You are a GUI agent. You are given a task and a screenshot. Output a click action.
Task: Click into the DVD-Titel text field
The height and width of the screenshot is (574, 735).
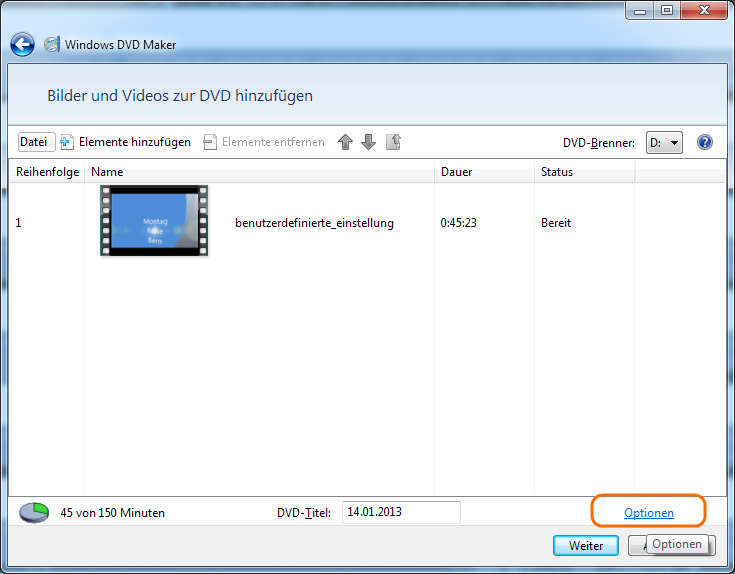pyautogui.click(x=401, y=512)
